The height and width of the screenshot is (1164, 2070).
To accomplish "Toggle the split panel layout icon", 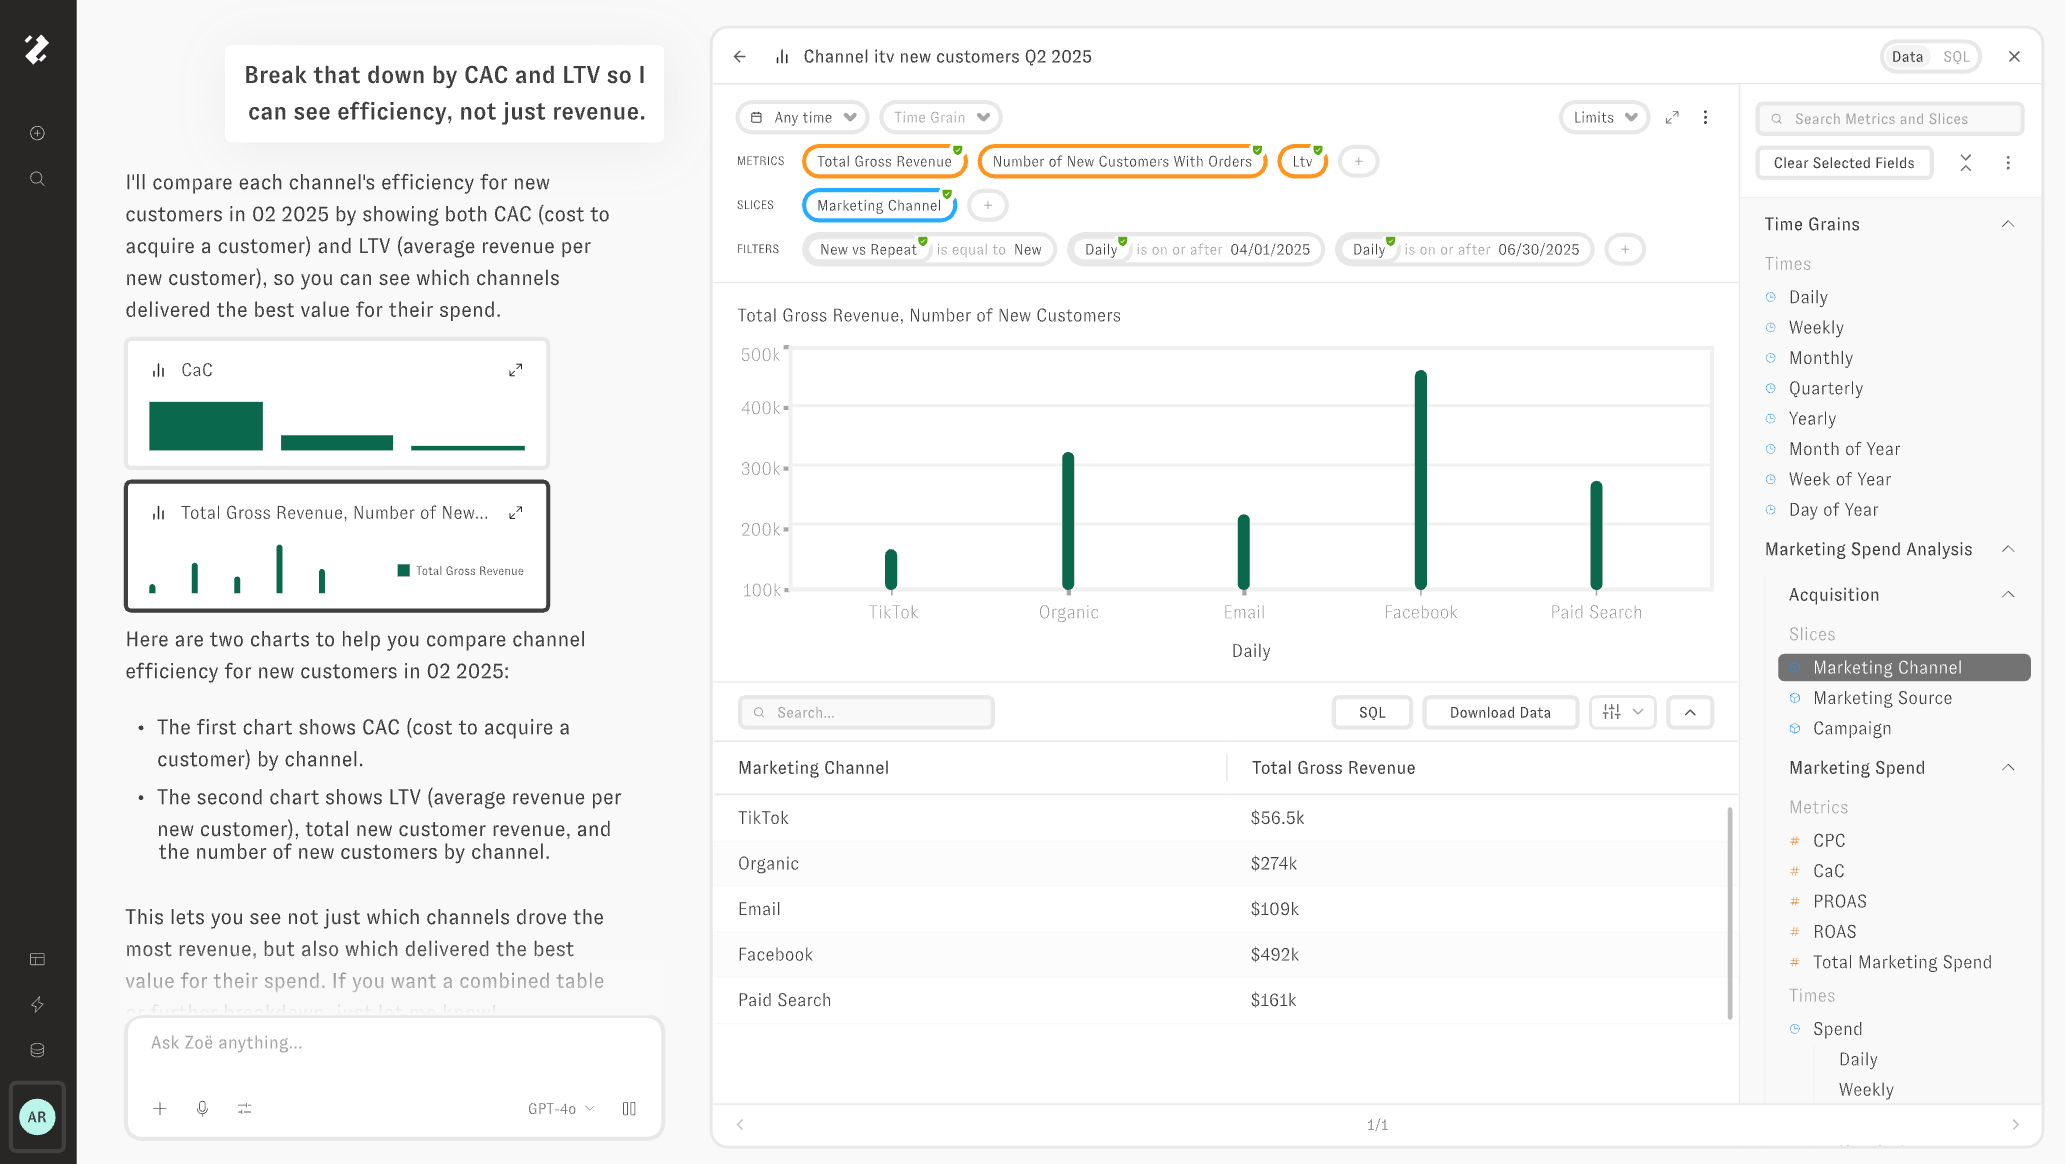I will coord(629,1108).
